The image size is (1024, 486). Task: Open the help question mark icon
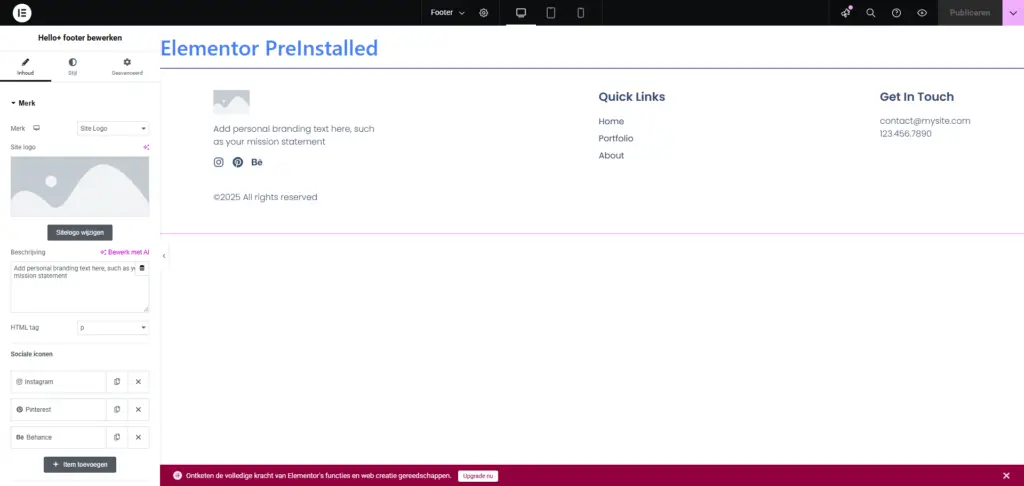coord(897,12)
